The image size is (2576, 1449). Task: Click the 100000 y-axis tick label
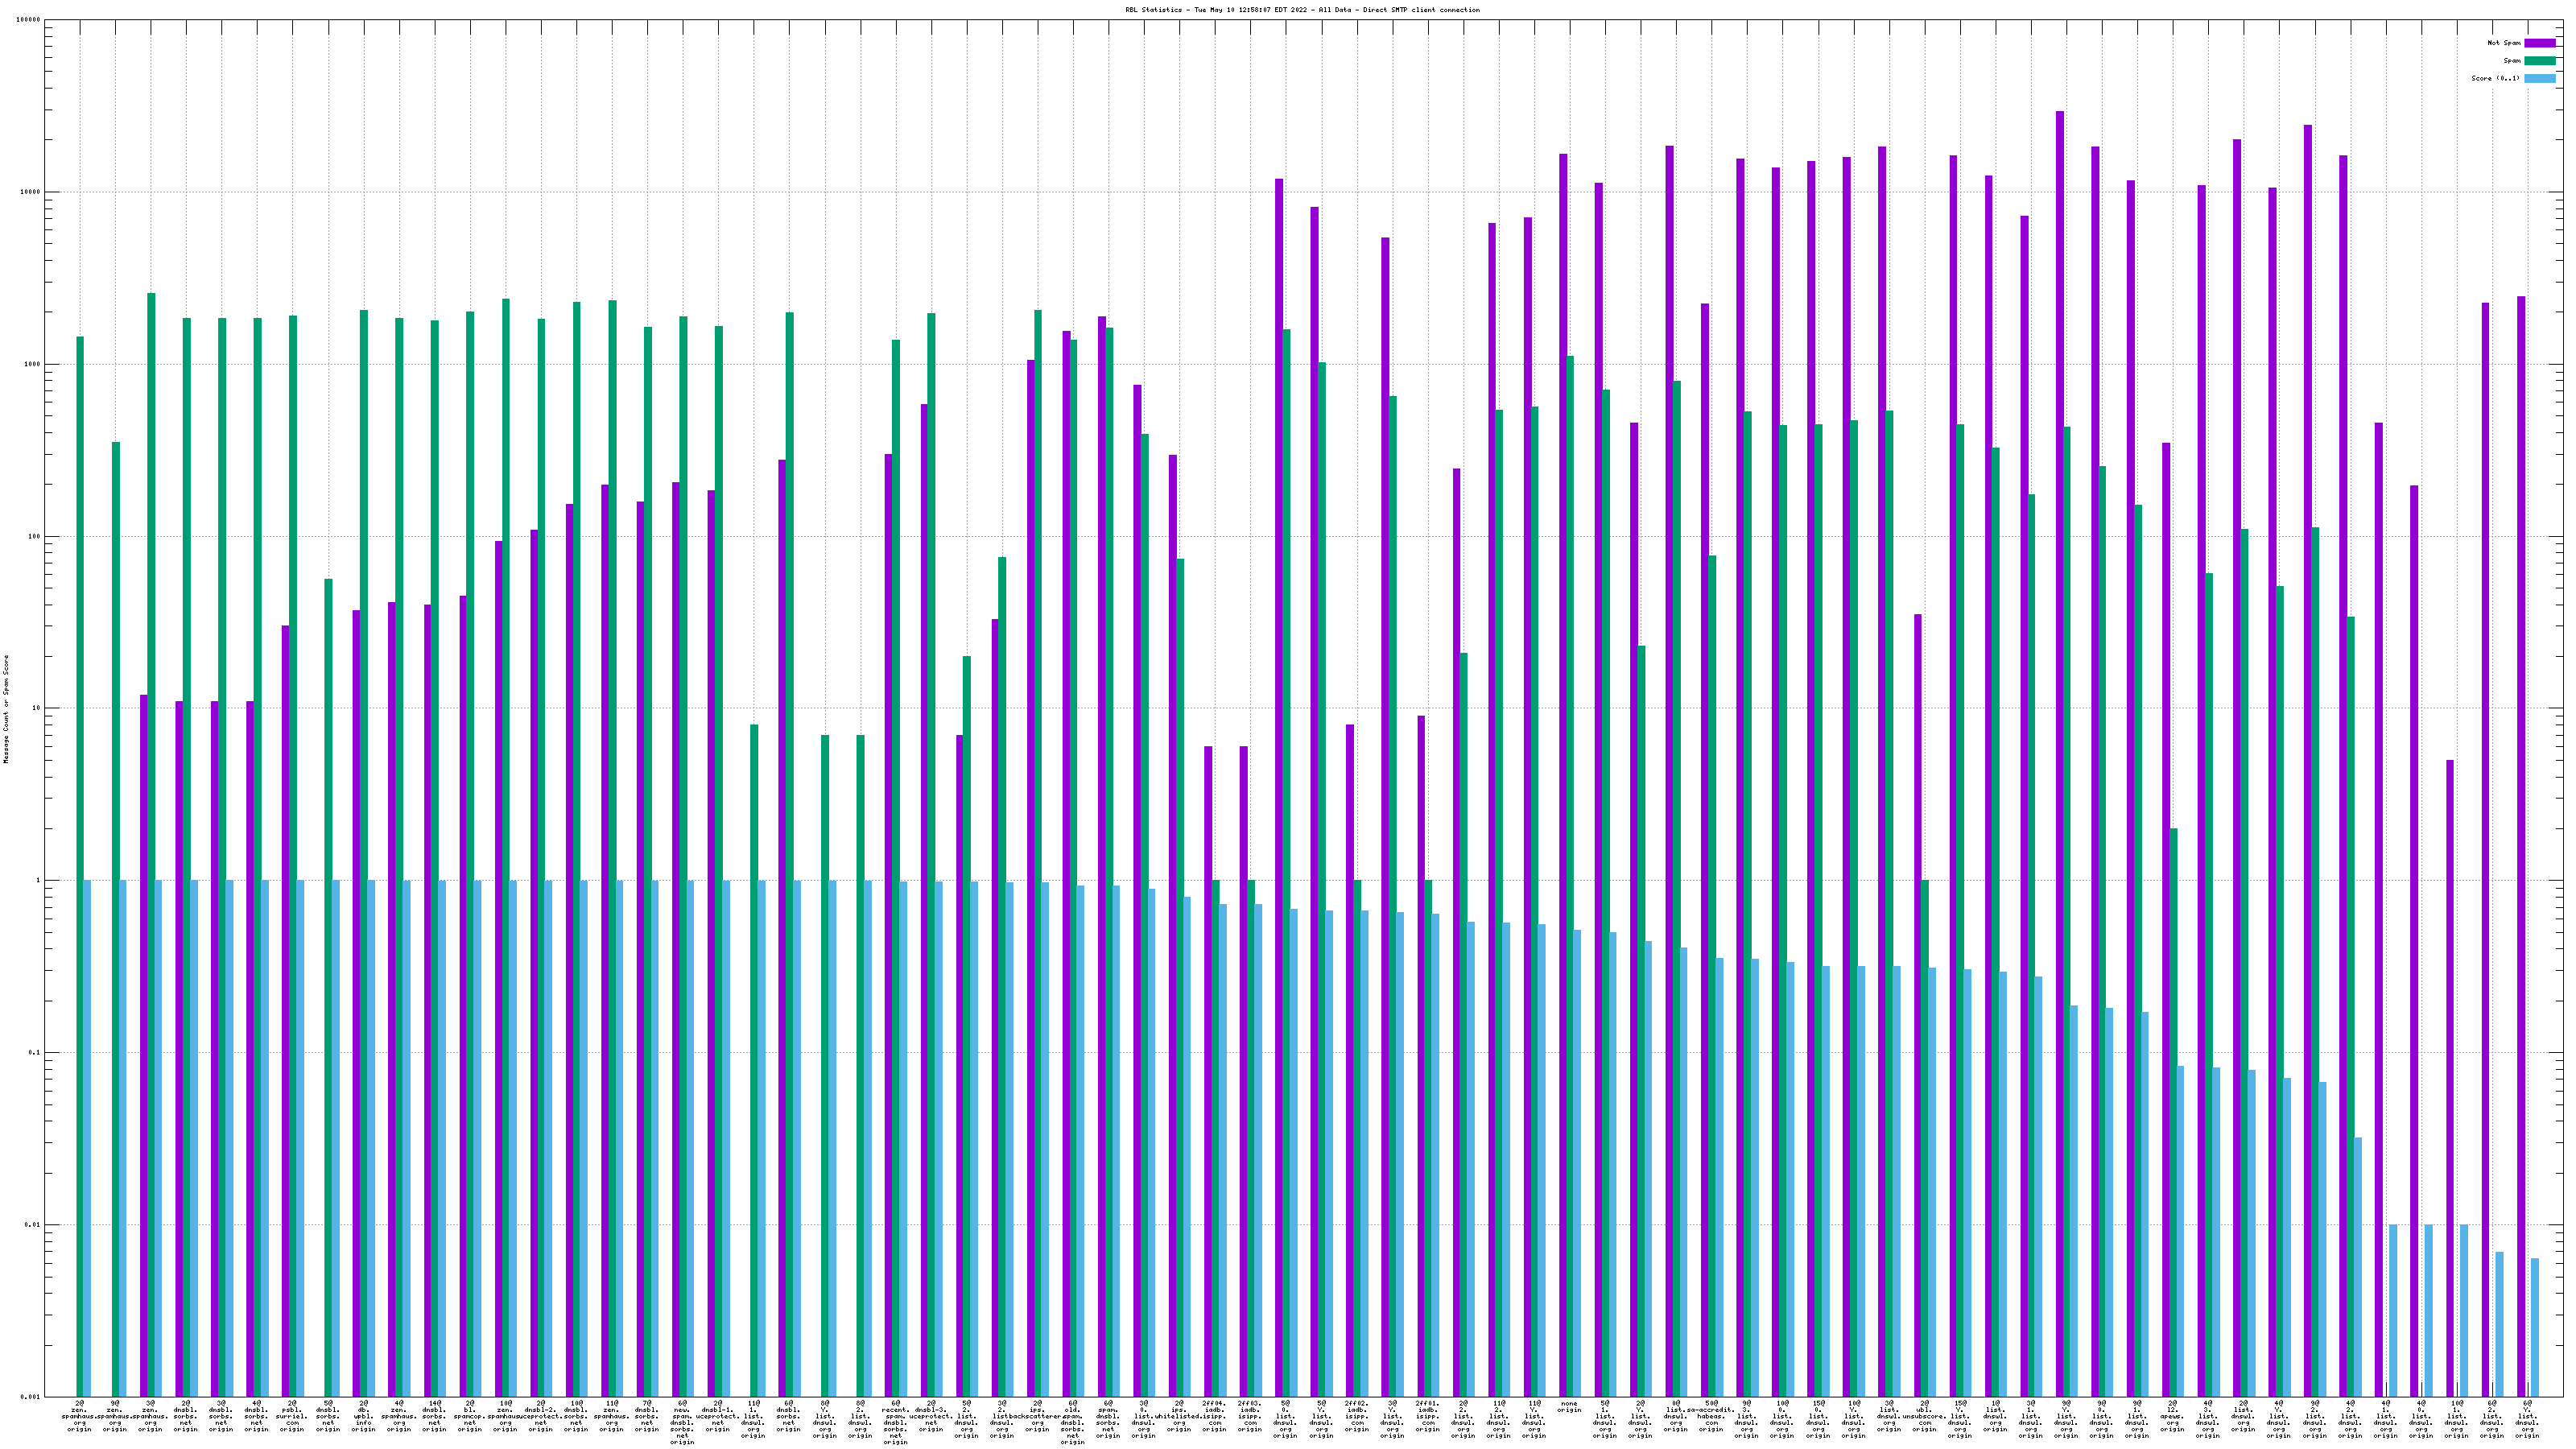coord(28,20)
